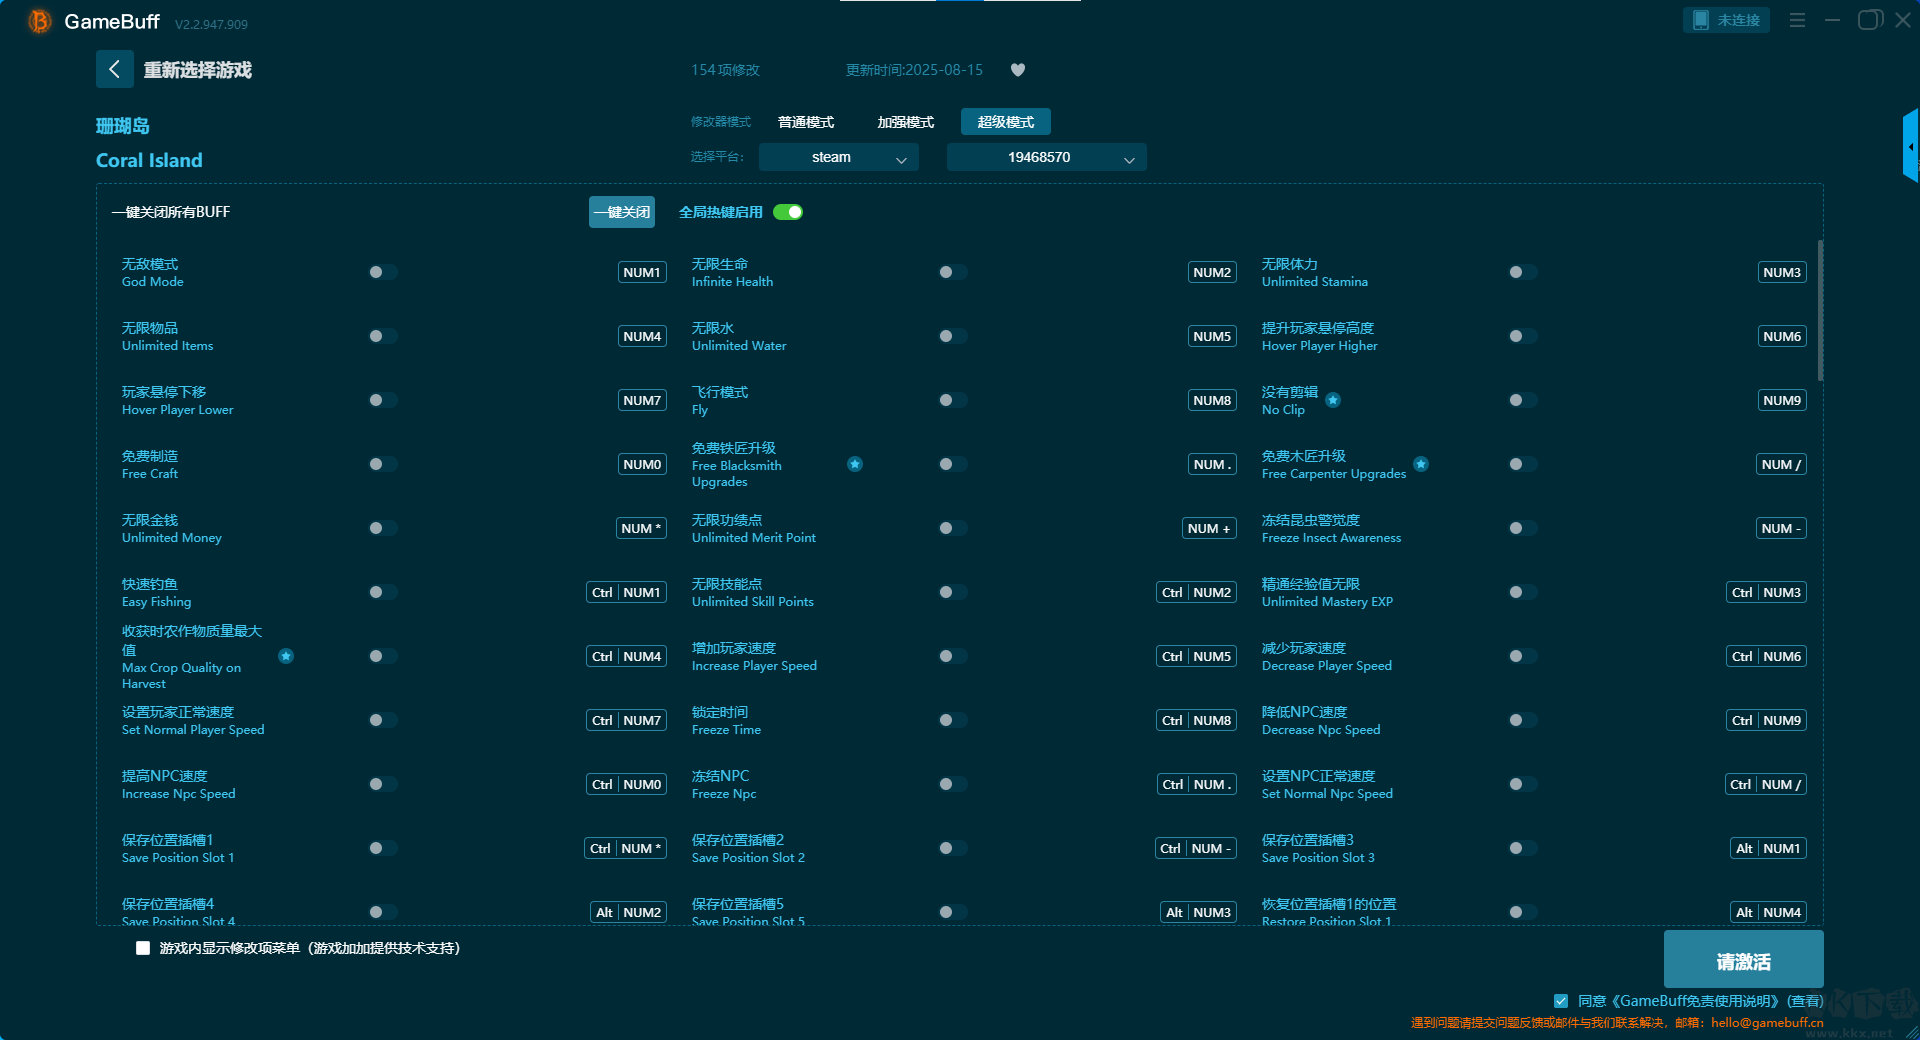Click the back arrow to reselect game
Viewport: 1920px width, 1040px height.
pyautogui.click(x=114, y=69)
